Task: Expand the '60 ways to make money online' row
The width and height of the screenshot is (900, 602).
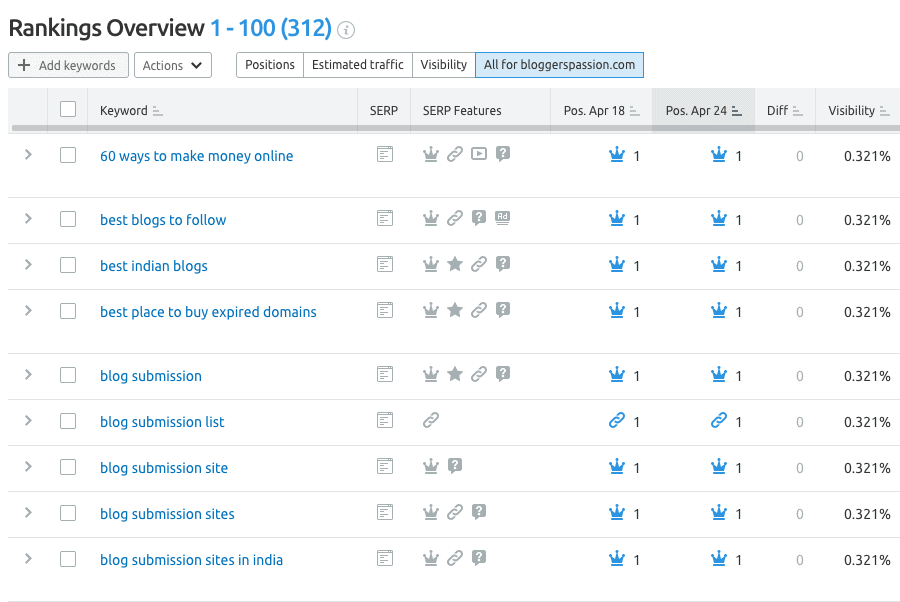Action: point(28,155)
